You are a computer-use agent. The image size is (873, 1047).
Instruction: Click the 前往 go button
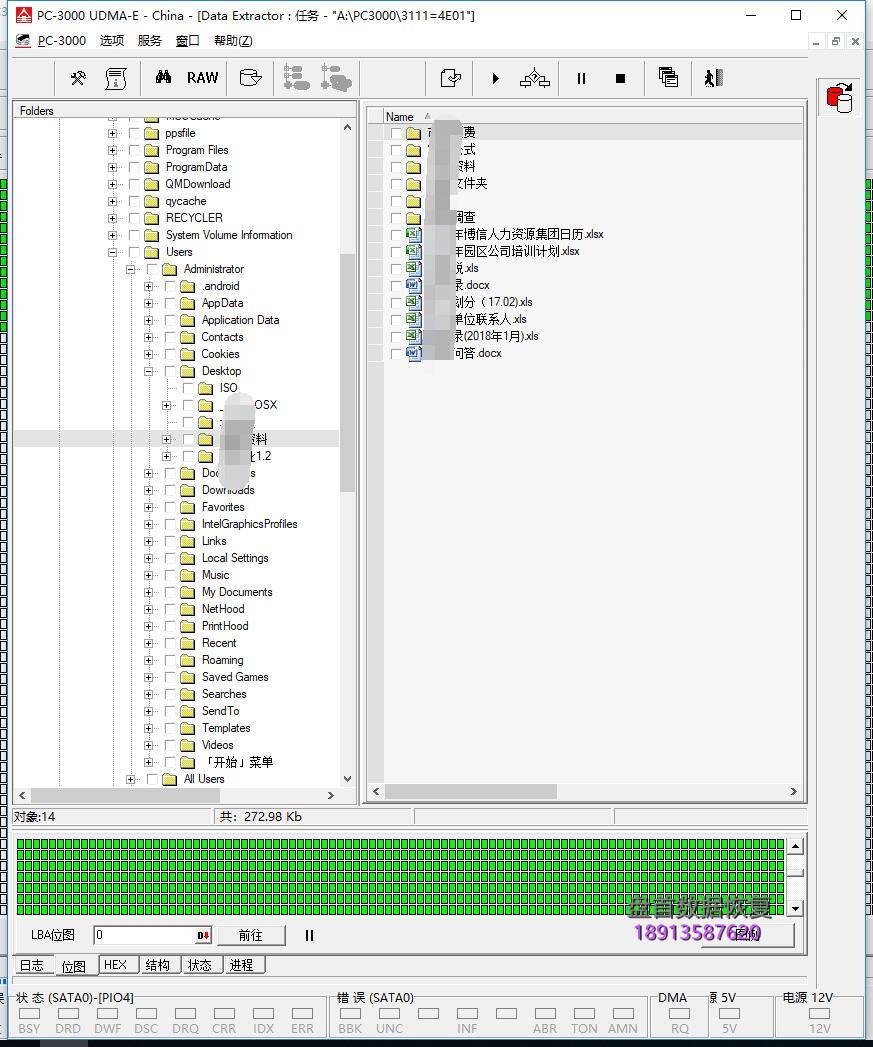(x=250, y=935)
